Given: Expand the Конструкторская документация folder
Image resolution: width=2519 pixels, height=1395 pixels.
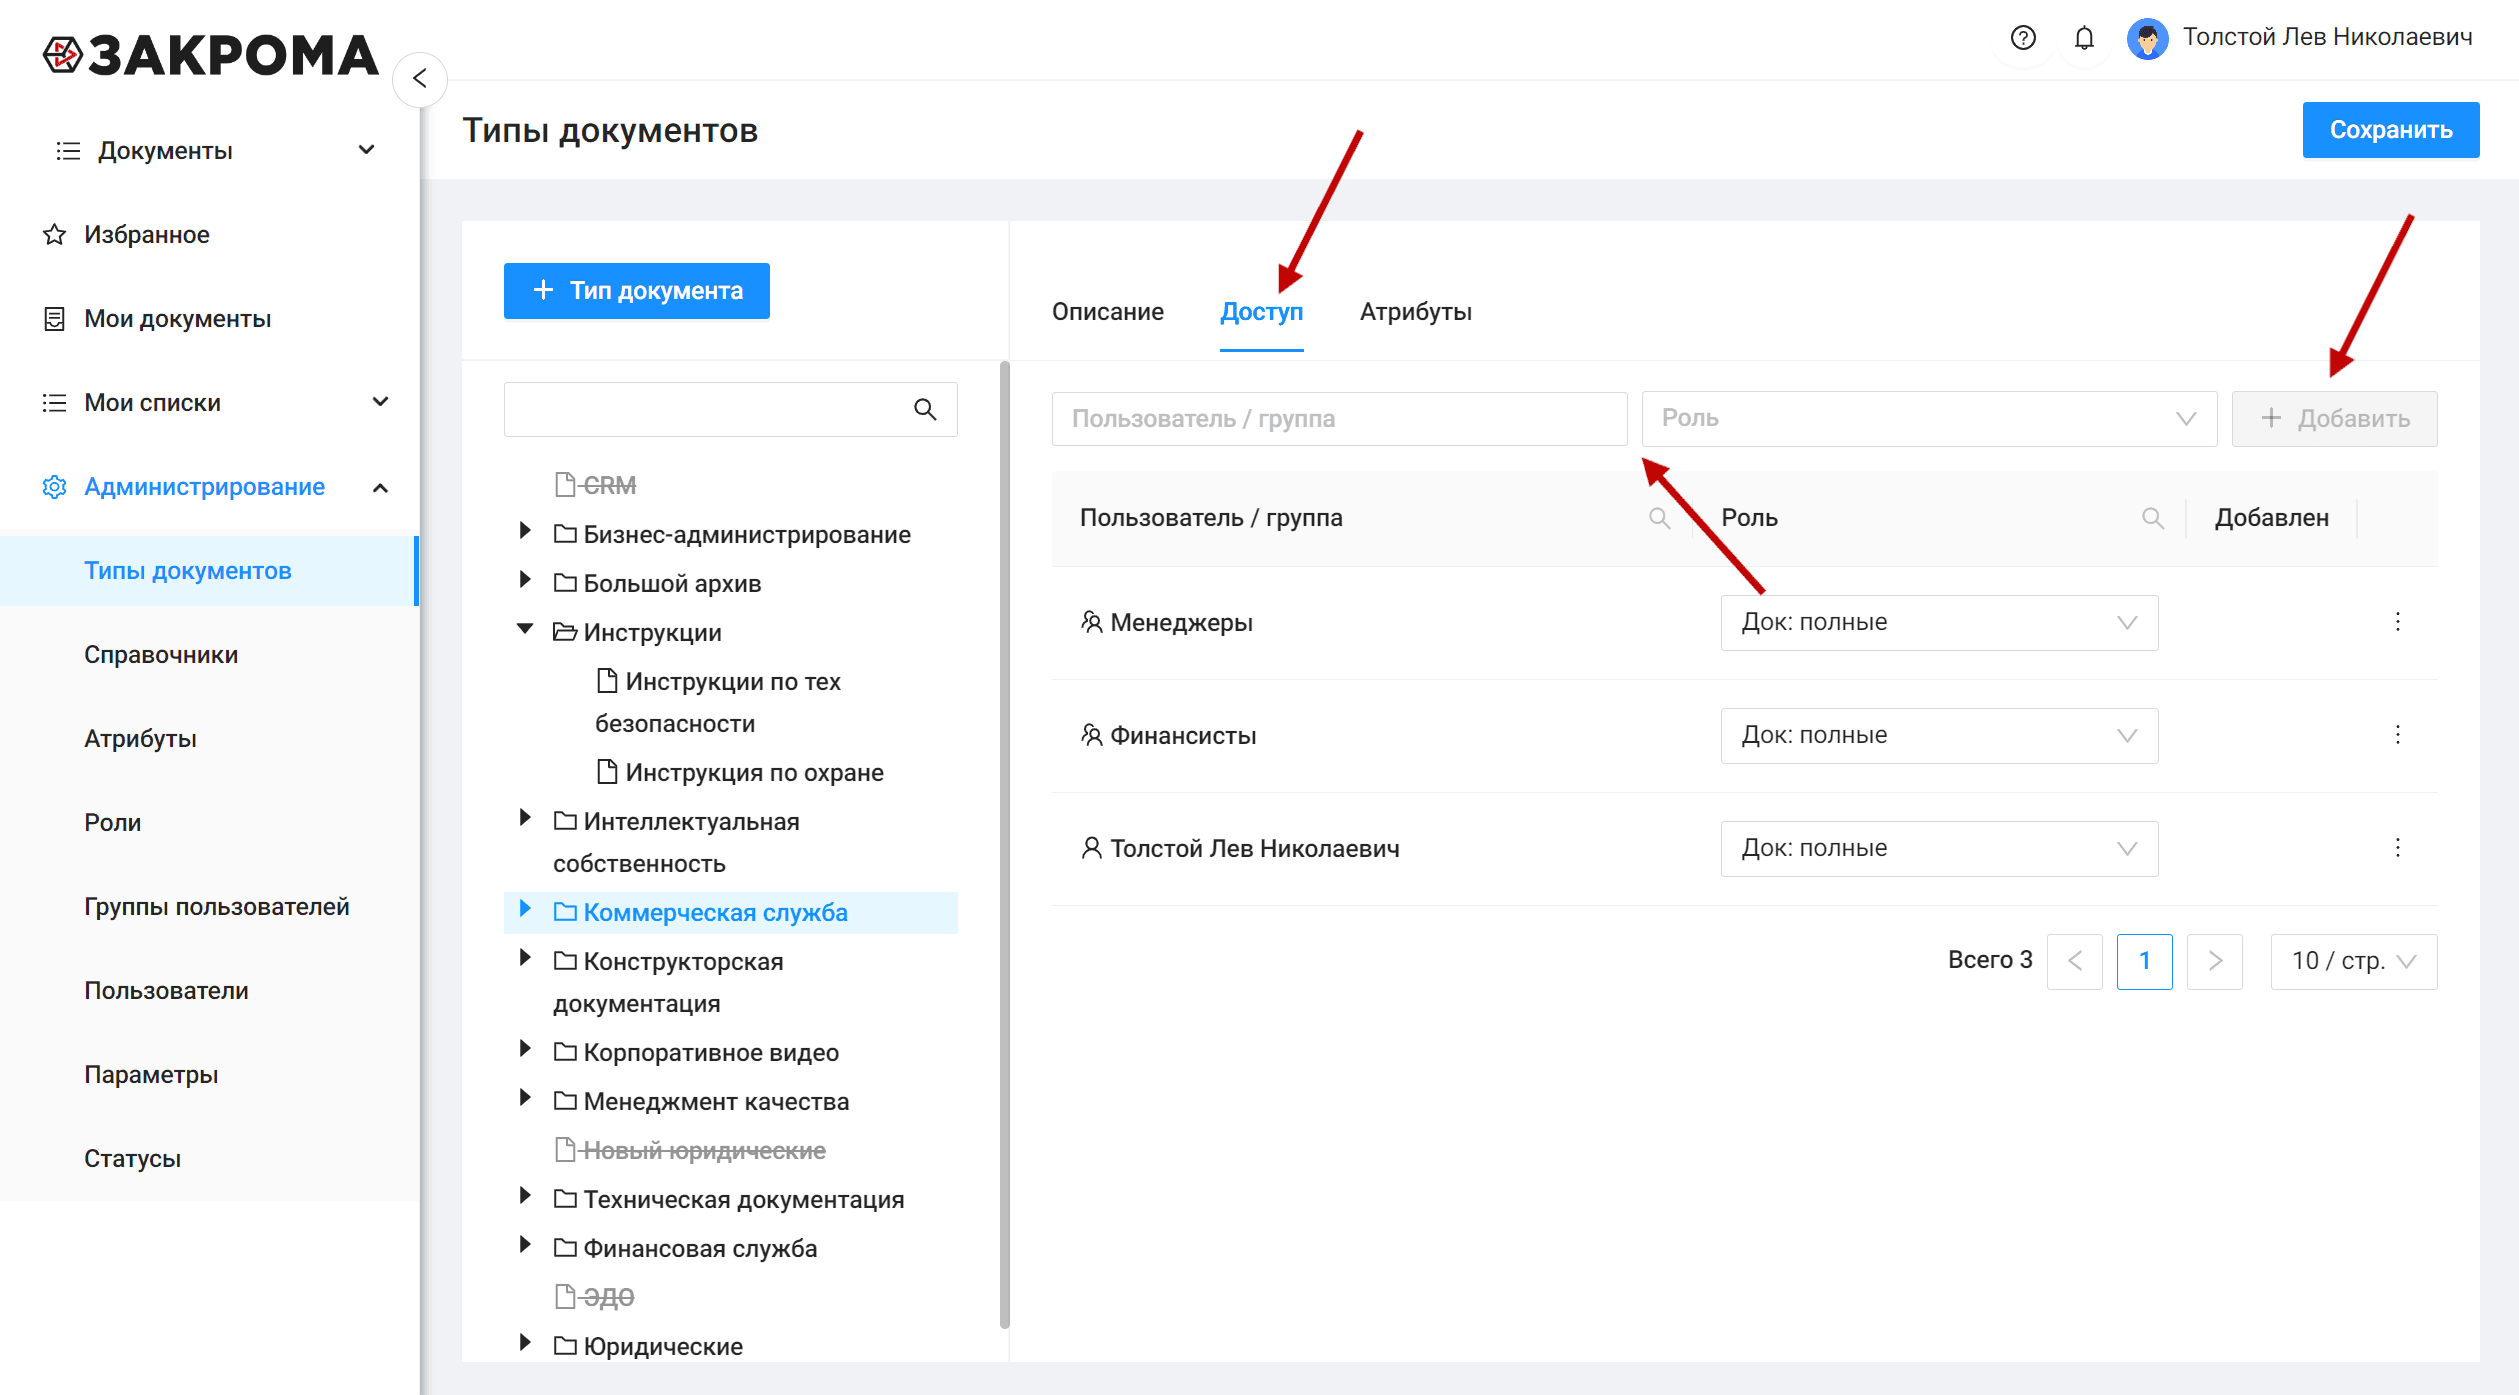Looking at the screenshot, I should (x=524, y=958).
